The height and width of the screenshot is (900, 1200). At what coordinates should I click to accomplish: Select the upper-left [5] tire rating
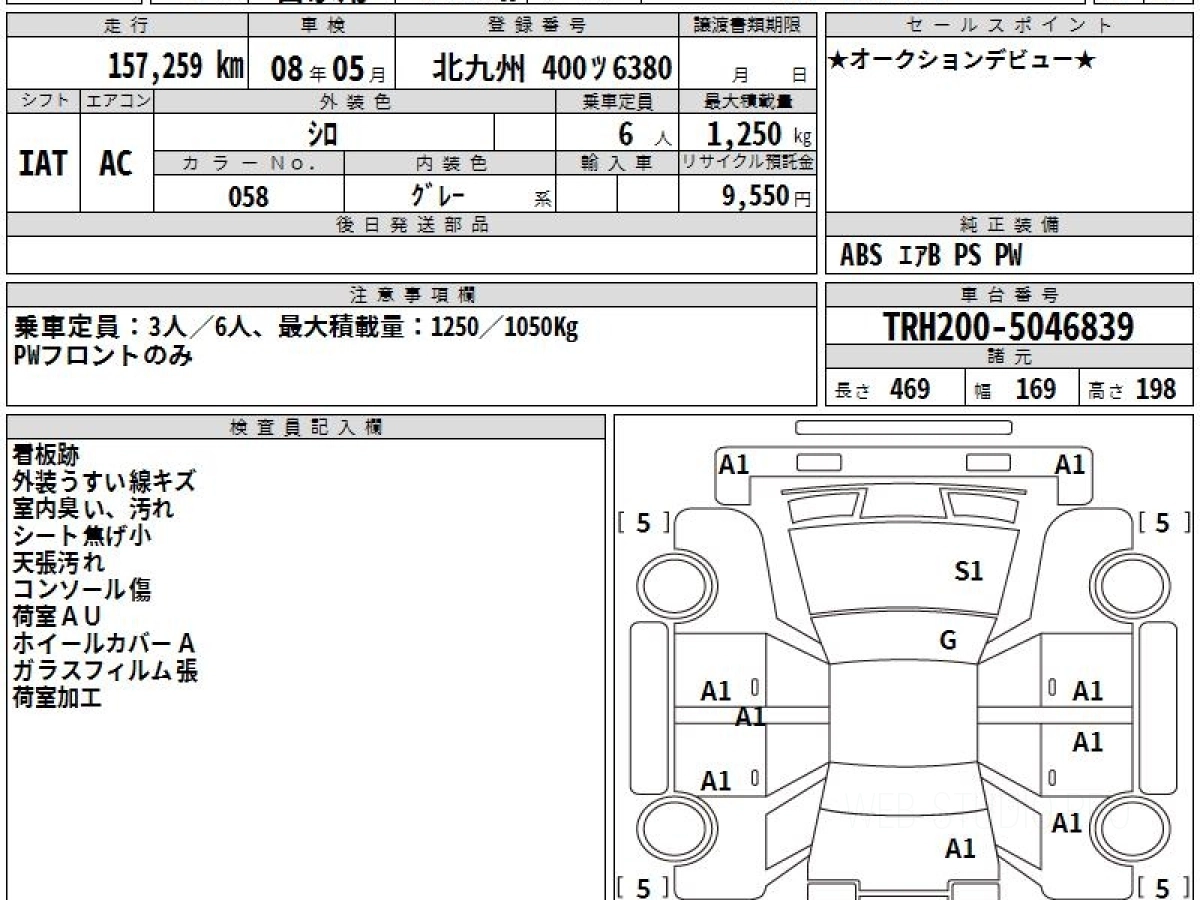pos(643,522)
